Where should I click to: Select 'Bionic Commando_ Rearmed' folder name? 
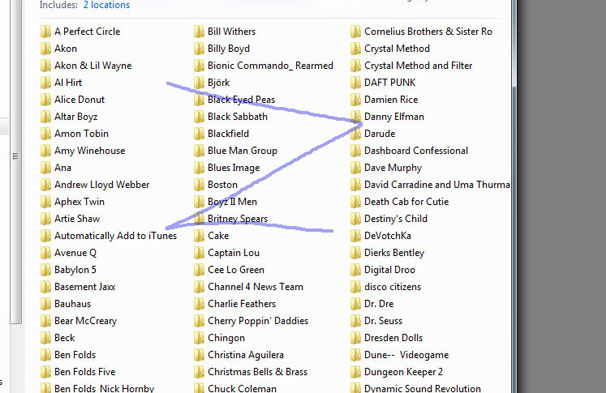tap(270, 66)
